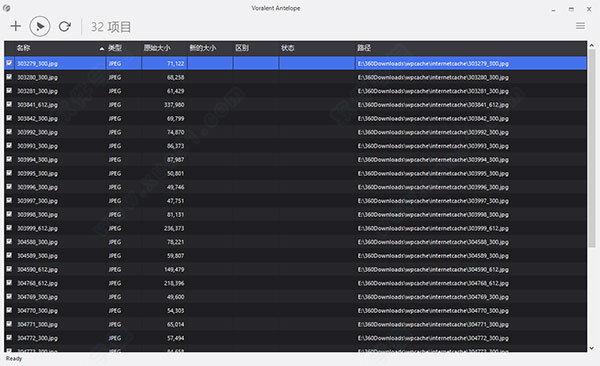
Task: Close the Voralent Antelope window
Action: [589, 9]
